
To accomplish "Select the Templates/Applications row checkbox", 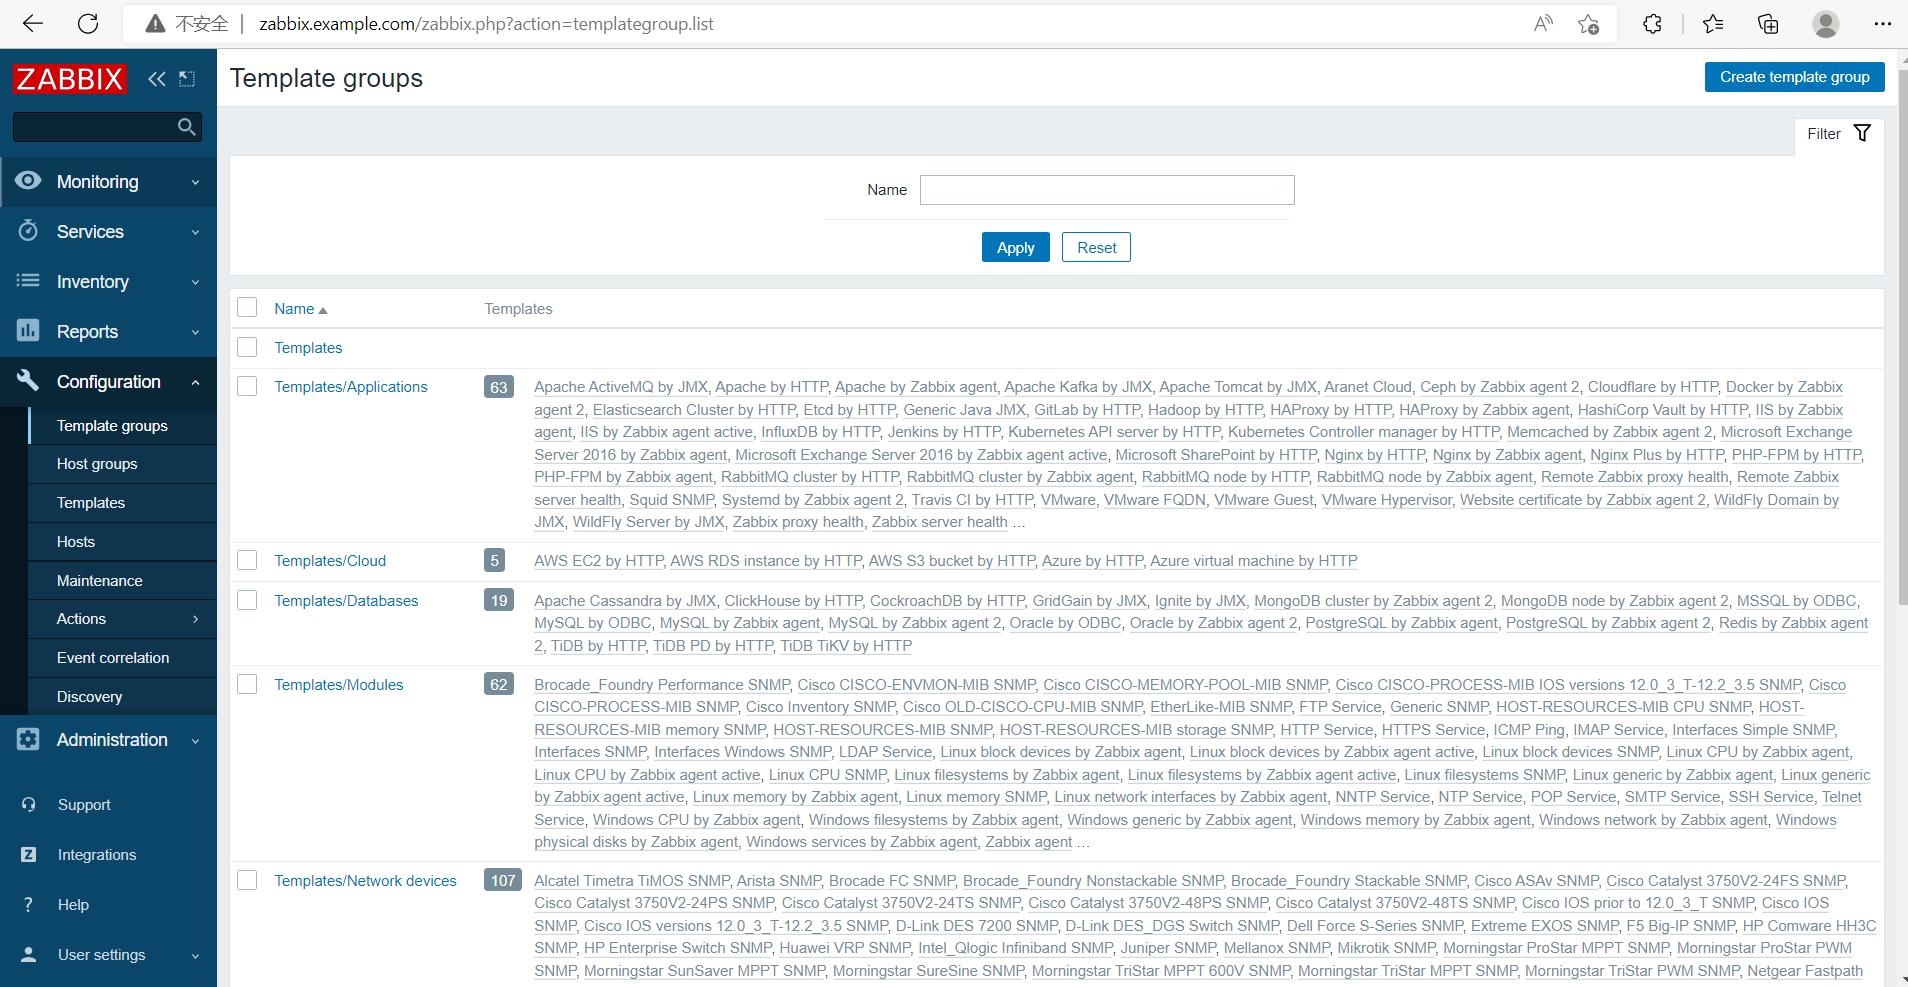I will (247, 386).
